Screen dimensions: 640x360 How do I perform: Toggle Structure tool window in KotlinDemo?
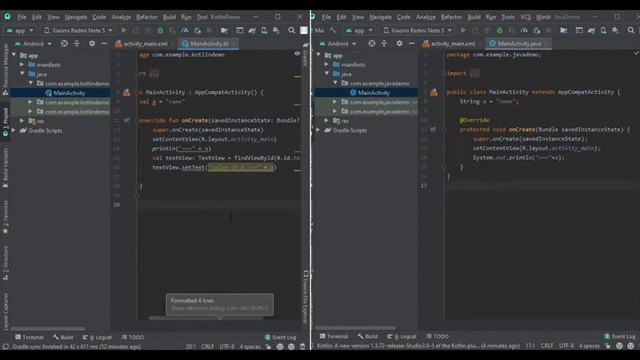tap(5, 262)
